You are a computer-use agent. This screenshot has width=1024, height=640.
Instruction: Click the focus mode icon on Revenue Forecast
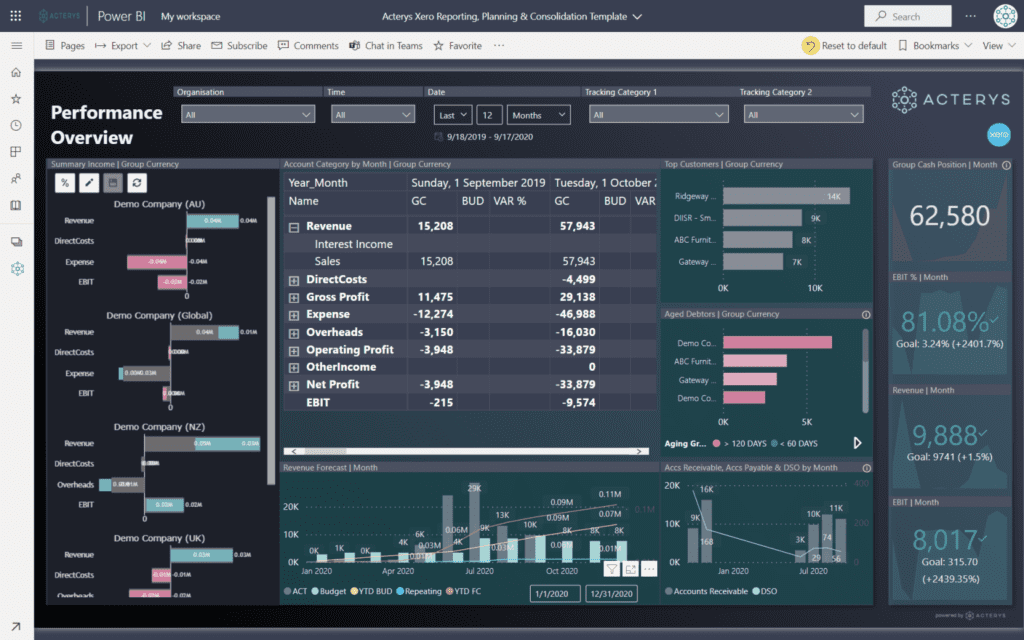click(x=631, y=569)
